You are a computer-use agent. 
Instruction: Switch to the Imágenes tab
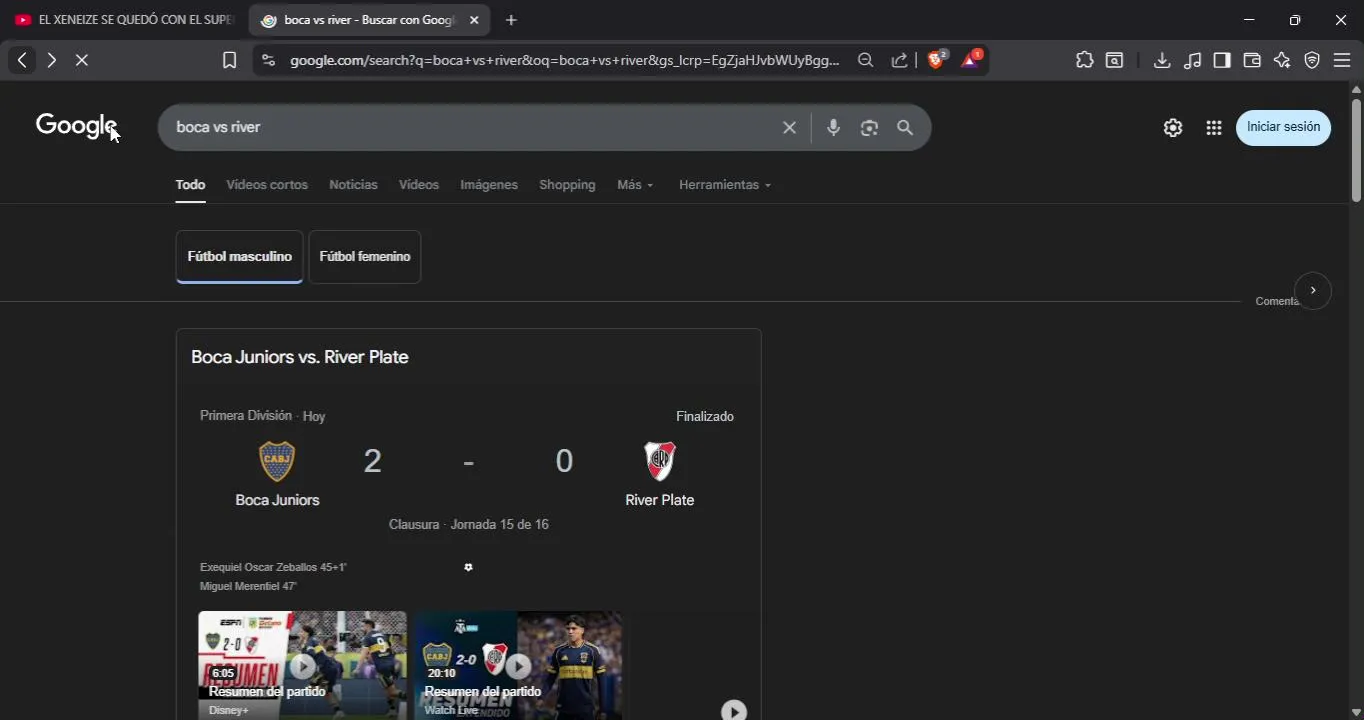pos(489,185)
